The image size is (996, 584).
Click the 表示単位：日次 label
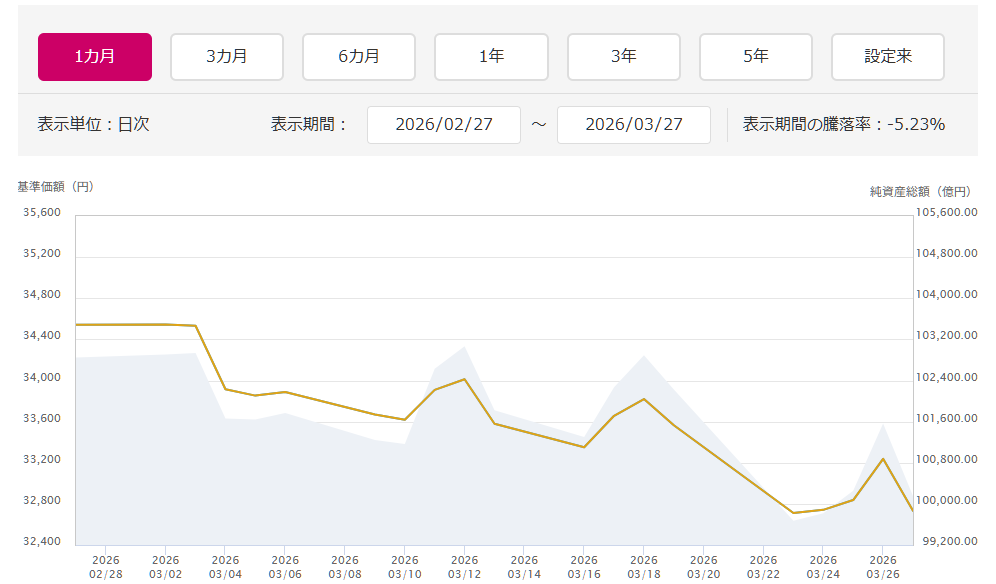[94, 125]
